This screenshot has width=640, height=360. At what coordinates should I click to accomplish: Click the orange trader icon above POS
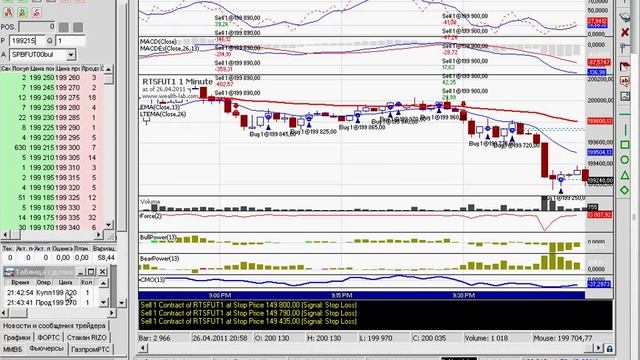point(8,13)
